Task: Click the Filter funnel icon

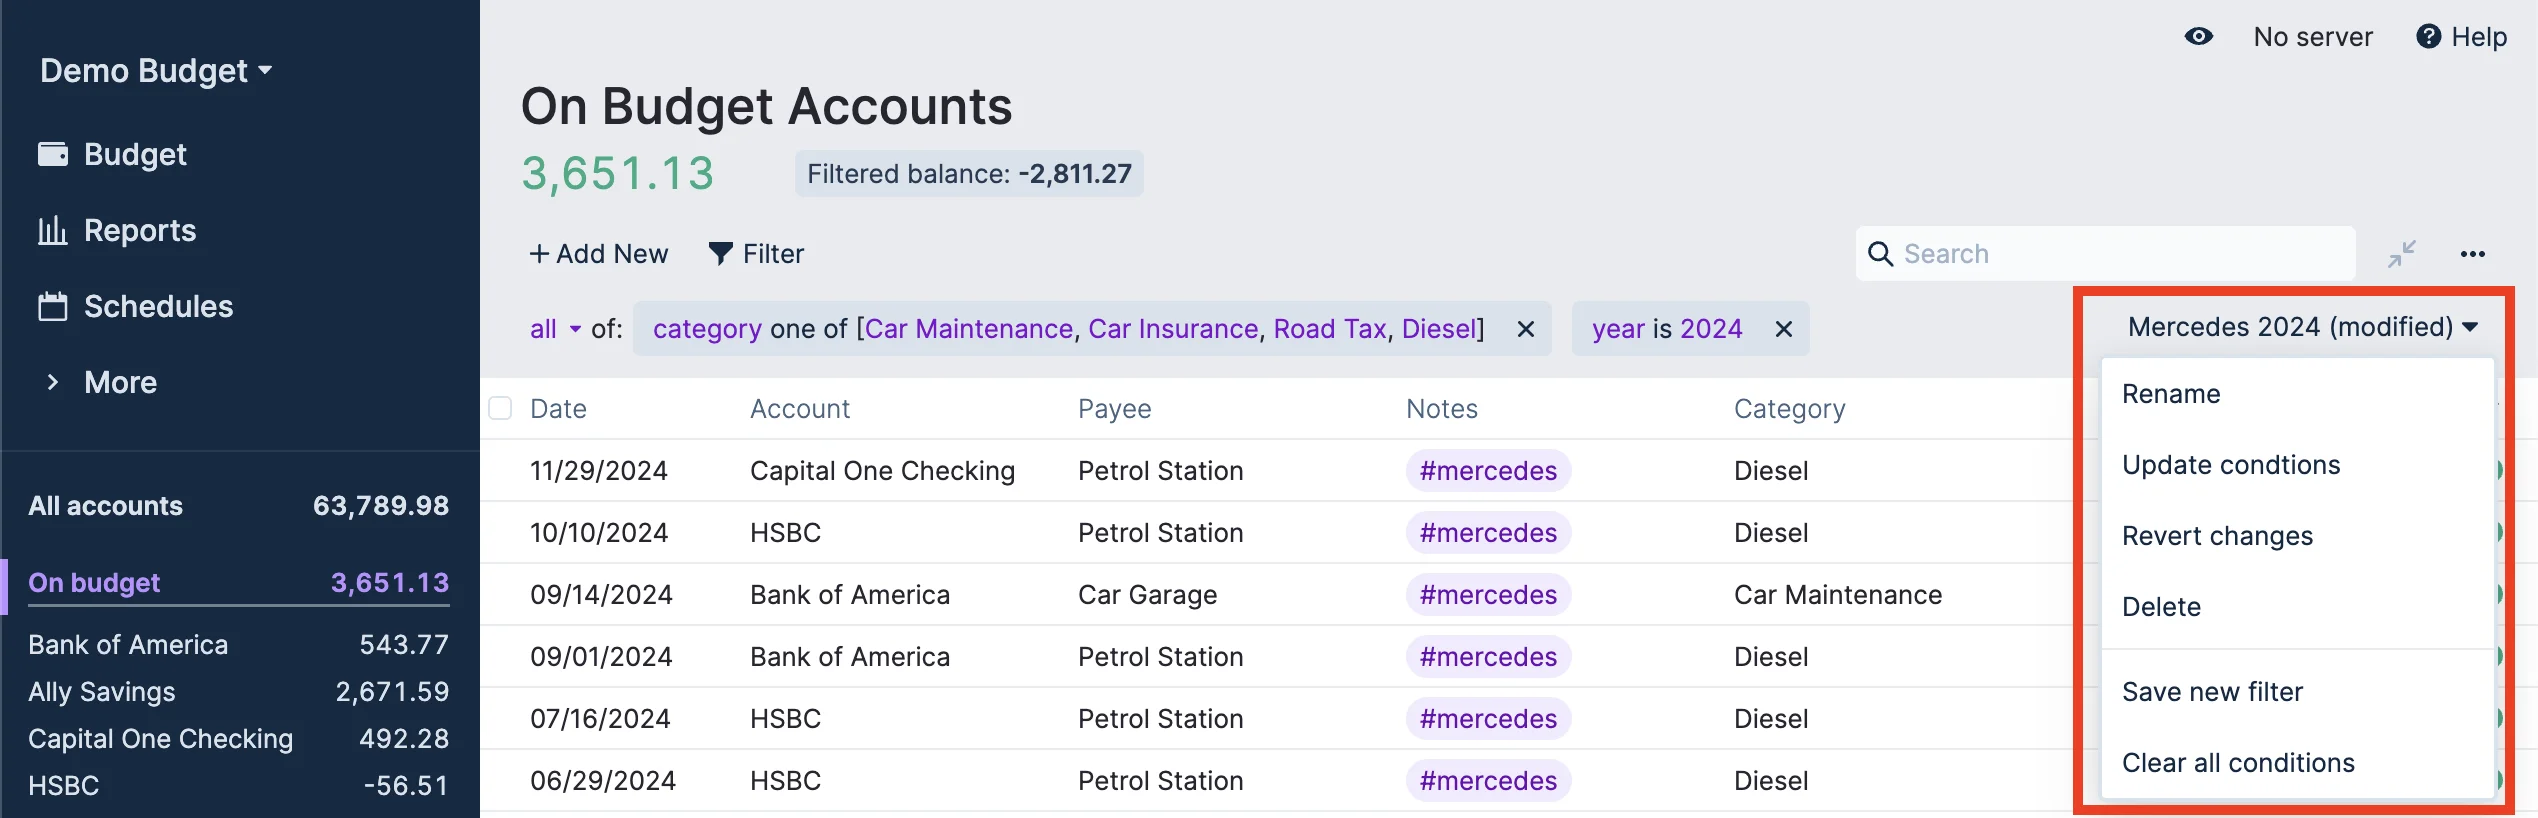Action: click(x=720, y=254)
